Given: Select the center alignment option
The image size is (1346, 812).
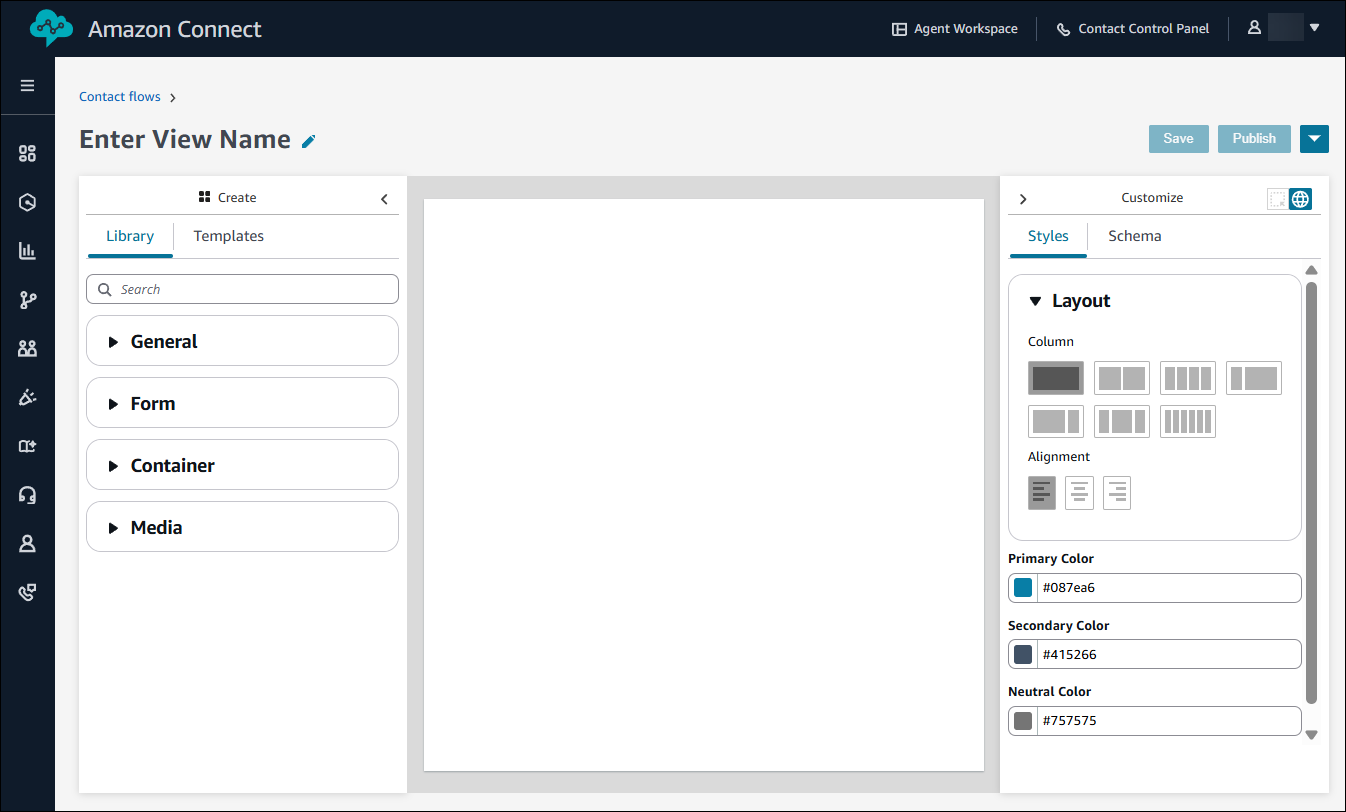Looking at the screenshot, I should pos(1079,492).
